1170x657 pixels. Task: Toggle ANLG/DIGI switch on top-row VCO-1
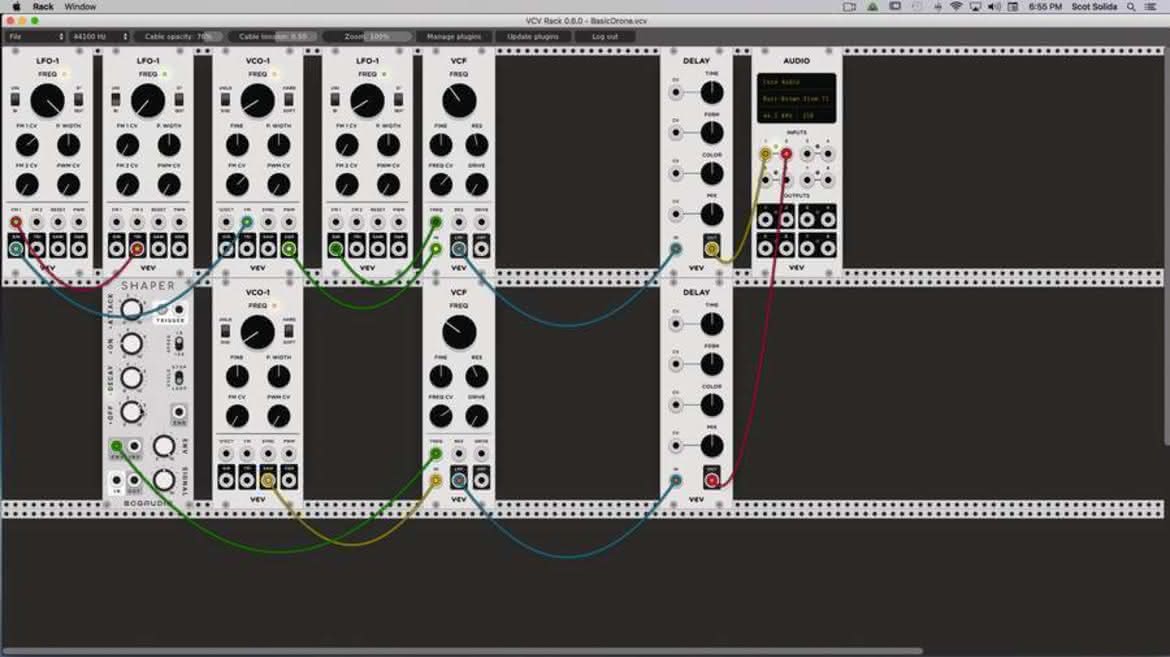click(x=225, y=99)
